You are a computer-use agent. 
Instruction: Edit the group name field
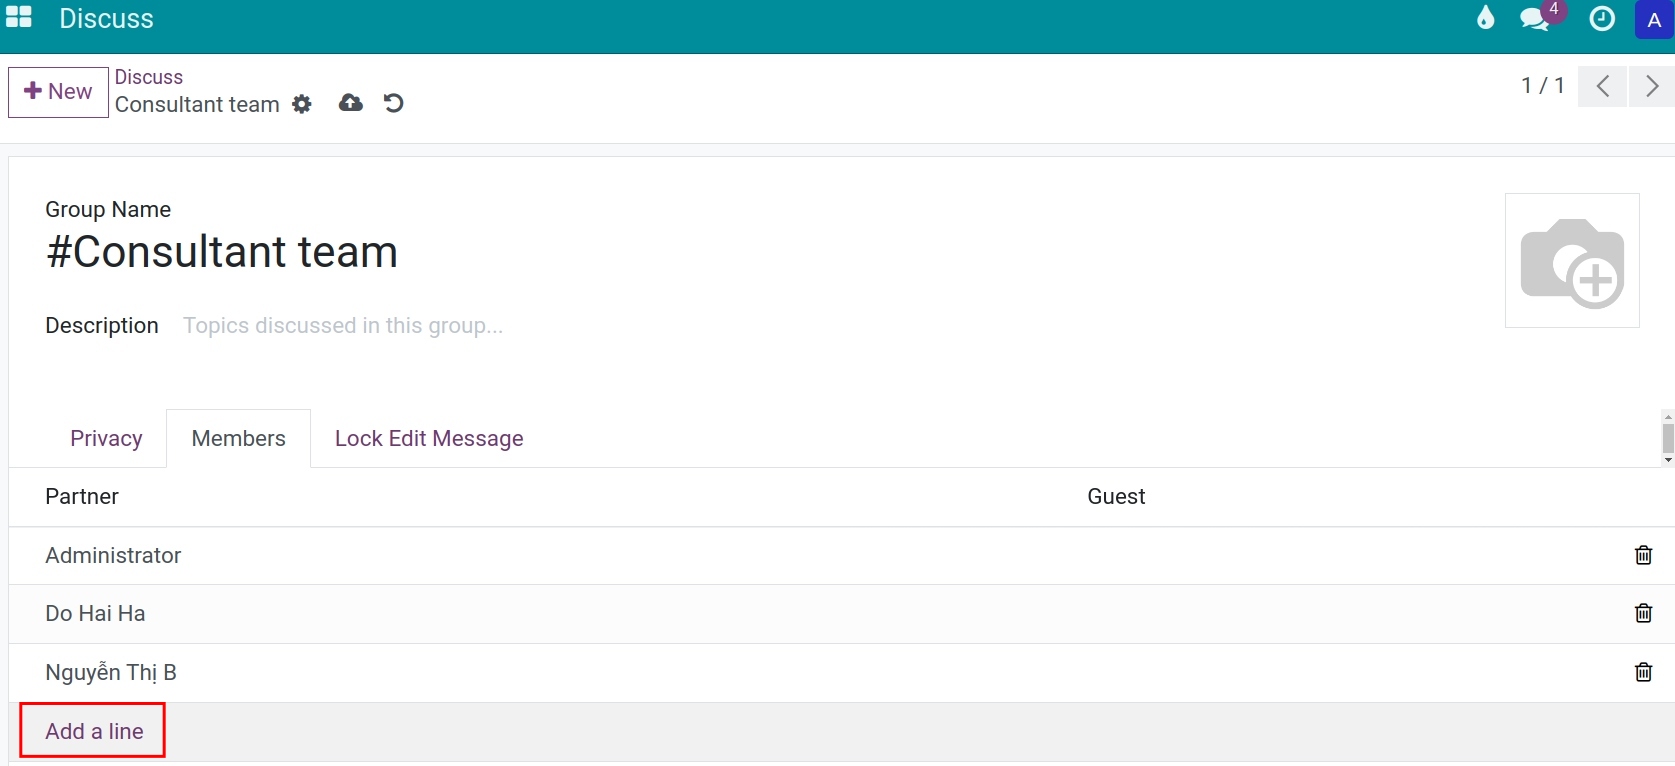[222, 252]
